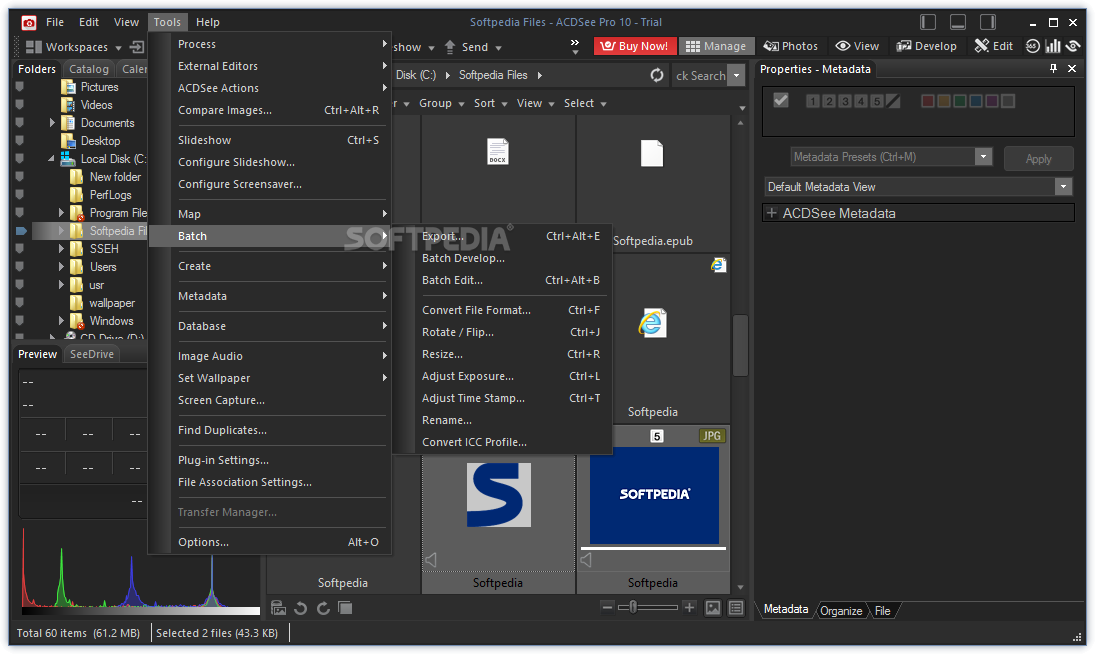
Task: Open the Photos mode
Action: pos(791,46)
